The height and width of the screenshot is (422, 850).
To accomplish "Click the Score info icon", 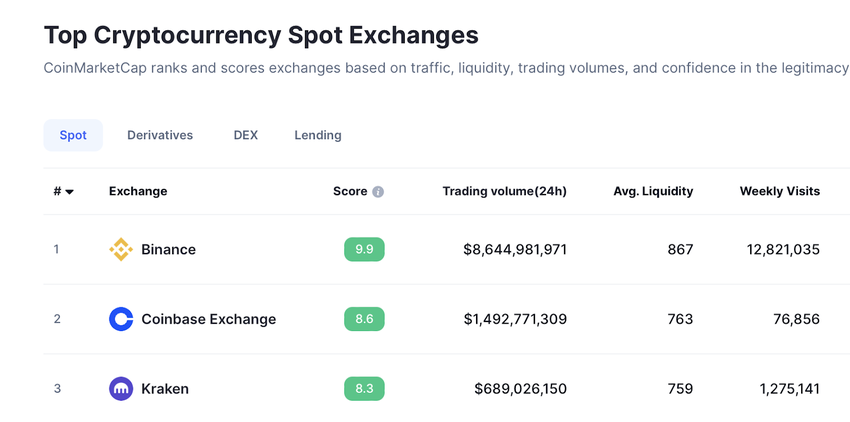I will tap(378, 192).
